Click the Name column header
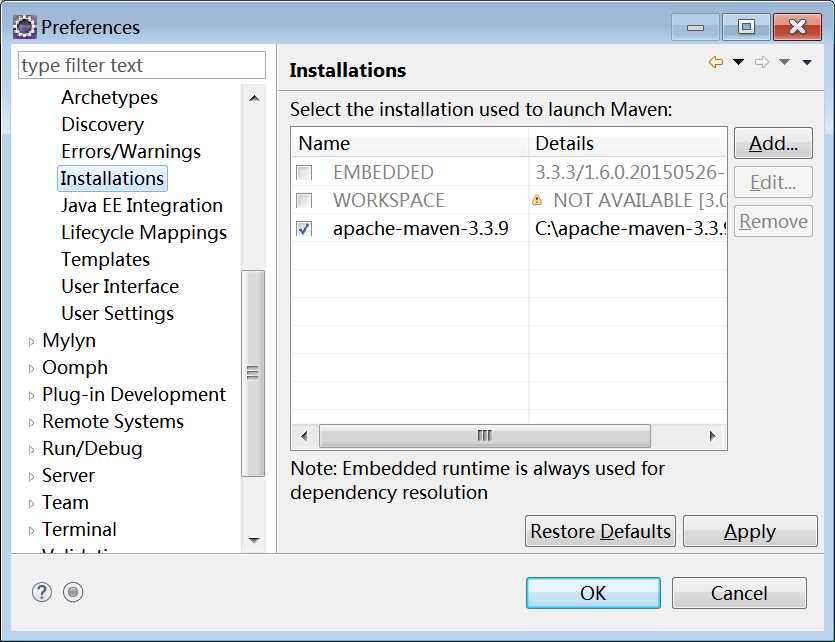This screenshot has width=835, height=642. [x=410, y=143]
